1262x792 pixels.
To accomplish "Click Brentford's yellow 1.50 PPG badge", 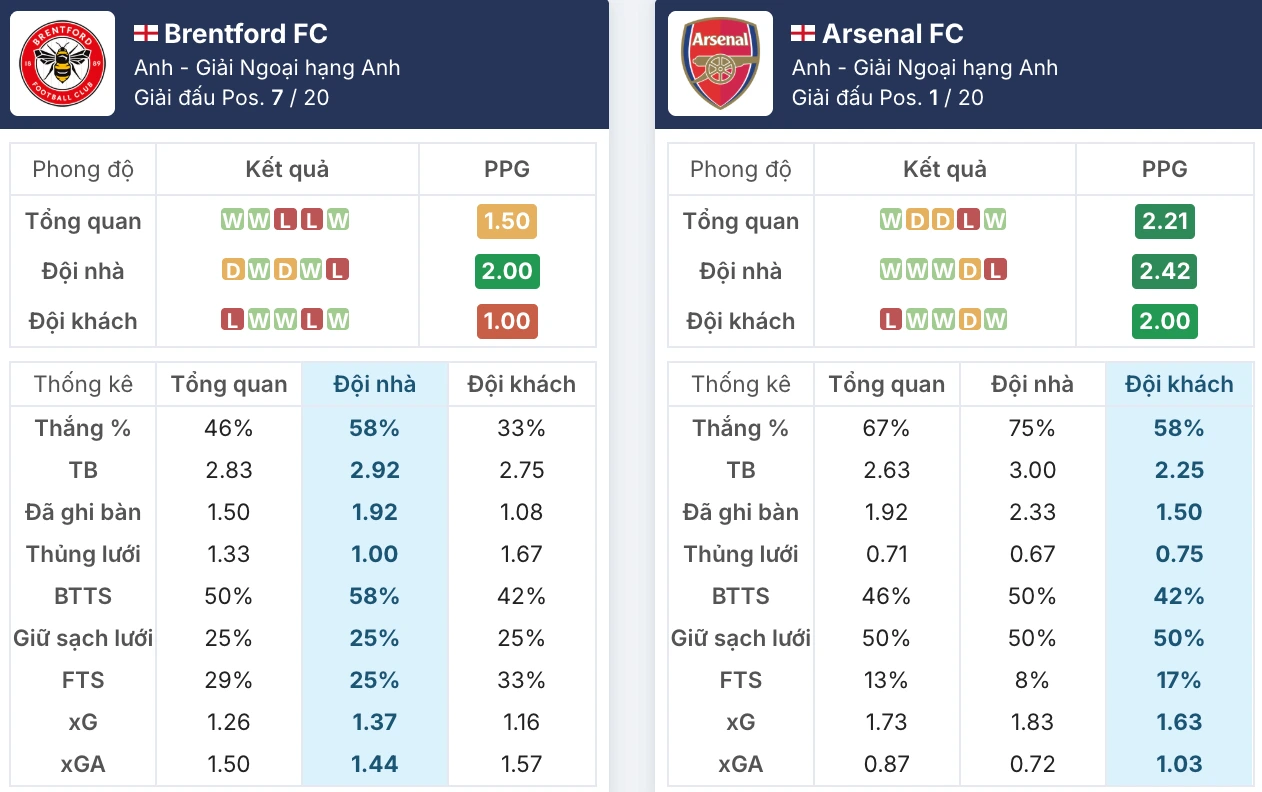I will 507,221.
